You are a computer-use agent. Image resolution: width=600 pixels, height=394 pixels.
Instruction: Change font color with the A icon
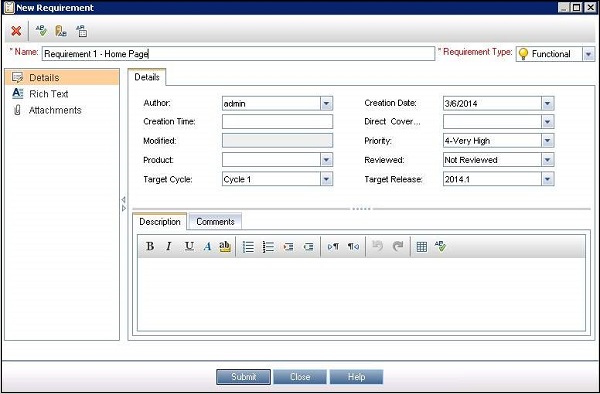[x=207, y=246]
